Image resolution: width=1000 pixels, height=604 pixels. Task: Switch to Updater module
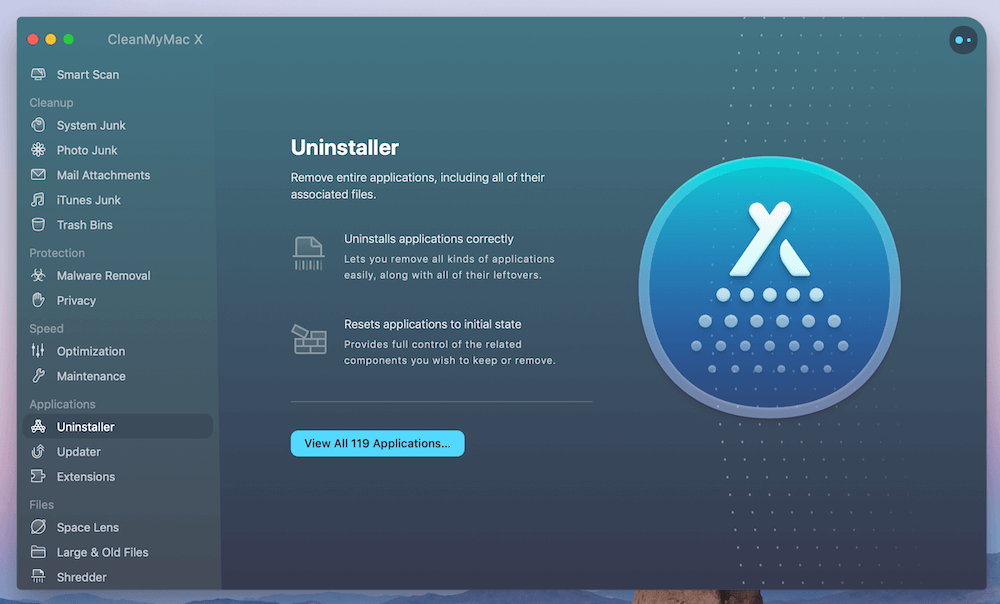(78, 452)
